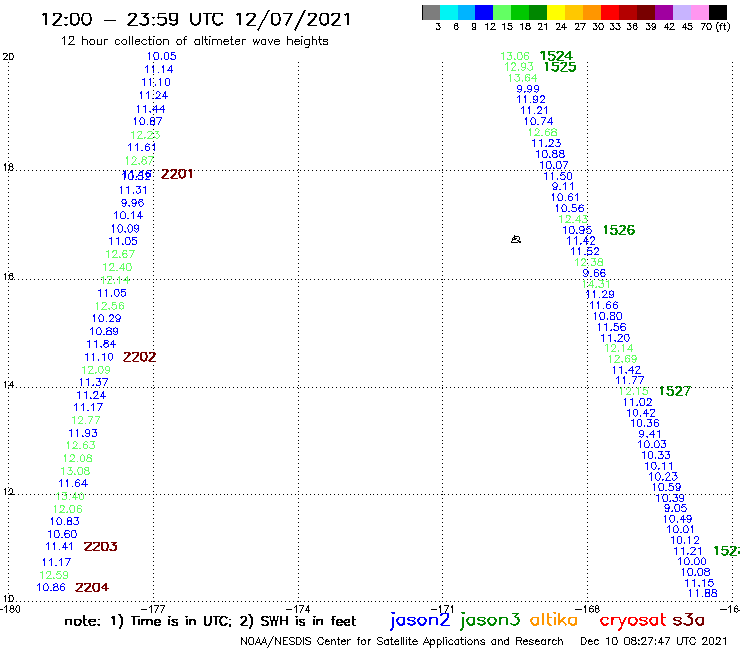Click the wave height value 9.96

[x=133, y=203]
